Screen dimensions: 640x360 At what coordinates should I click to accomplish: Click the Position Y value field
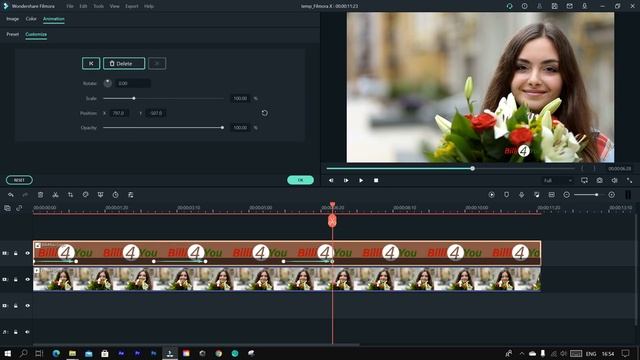156,113
